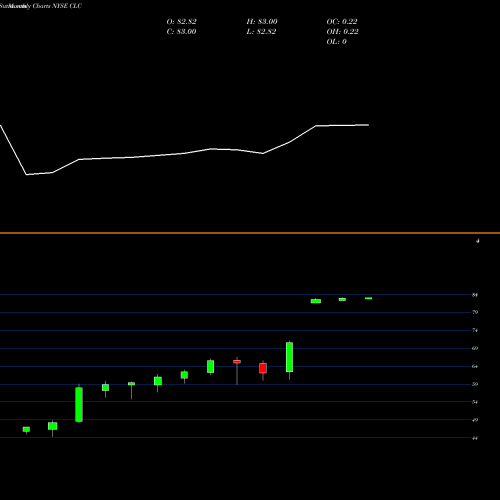
Task: Click the 'OC: 0.22' reading
Action: click(342, 22)
